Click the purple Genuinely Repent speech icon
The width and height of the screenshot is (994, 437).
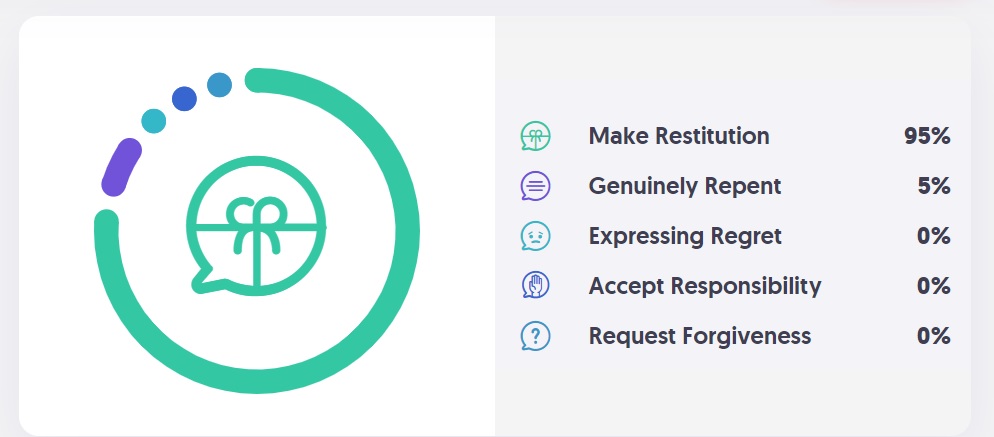click(x=536, y=186)
